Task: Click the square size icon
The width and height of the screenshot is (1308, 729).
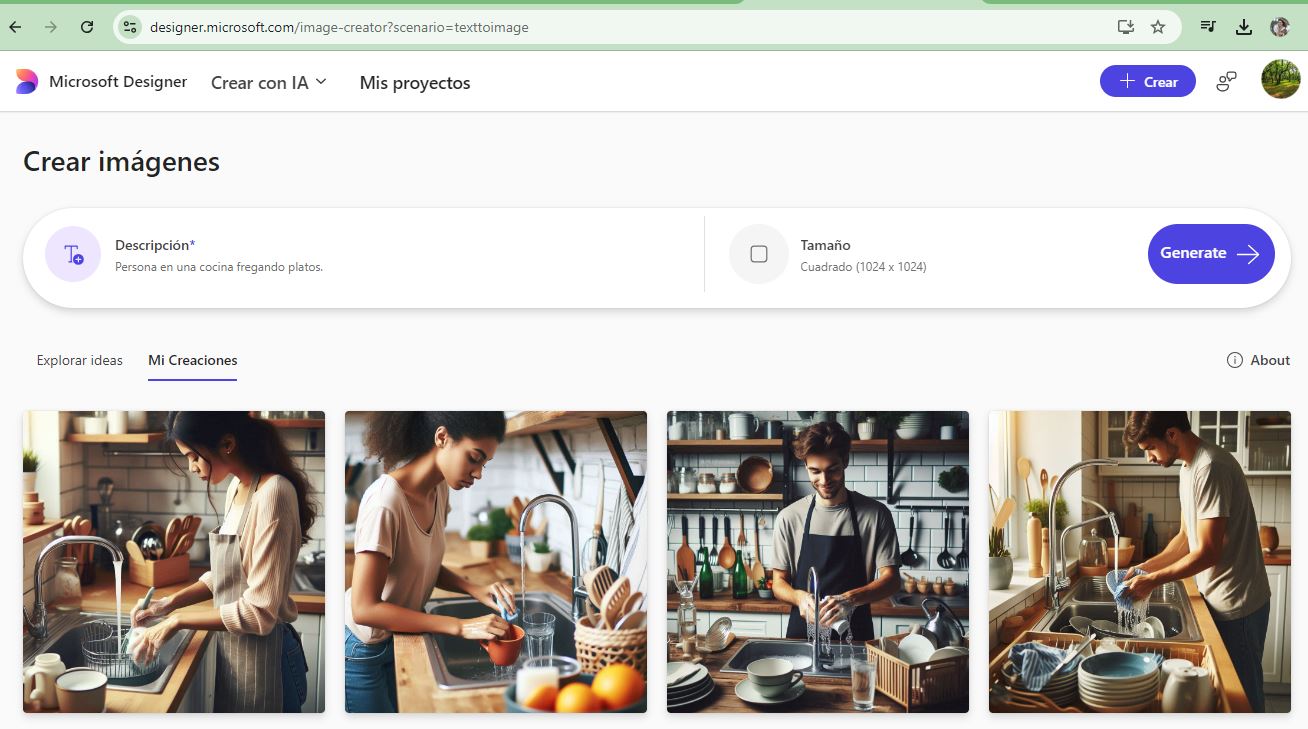Action: click(758, 254)
